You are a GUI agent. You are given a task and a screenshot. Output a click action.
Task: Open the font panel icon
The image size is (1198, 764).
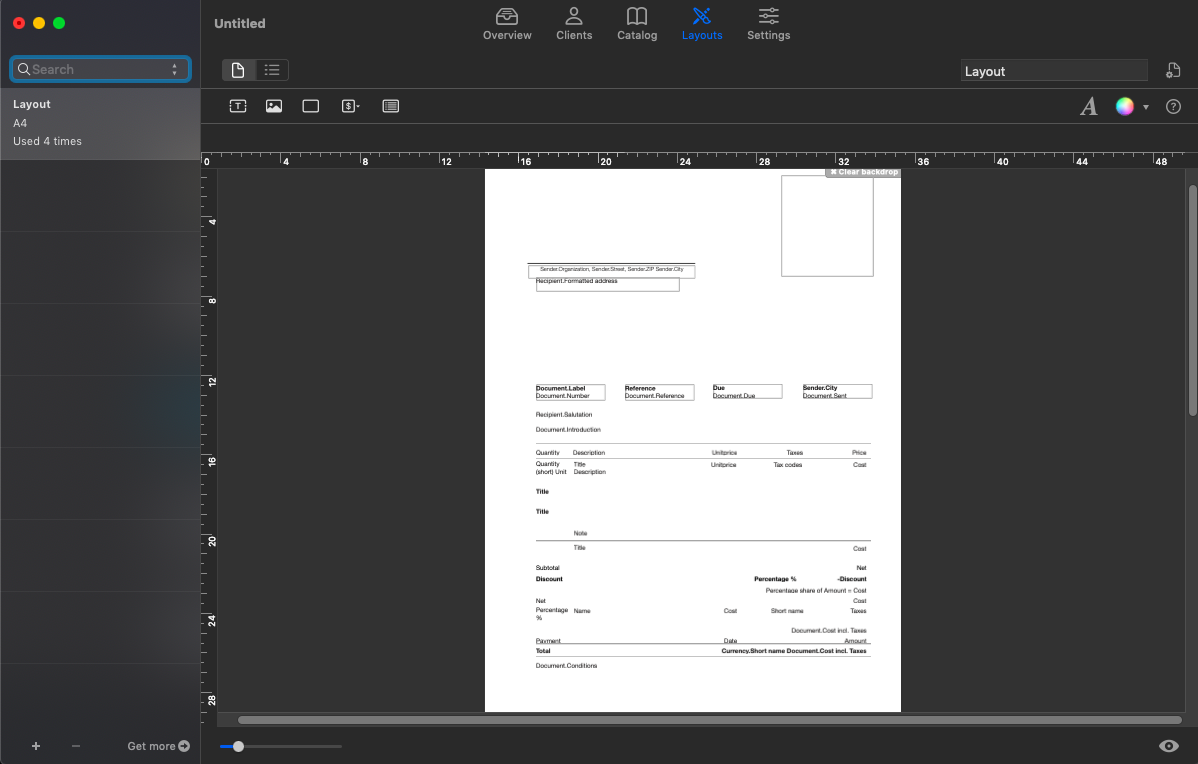pos(1089,106)
